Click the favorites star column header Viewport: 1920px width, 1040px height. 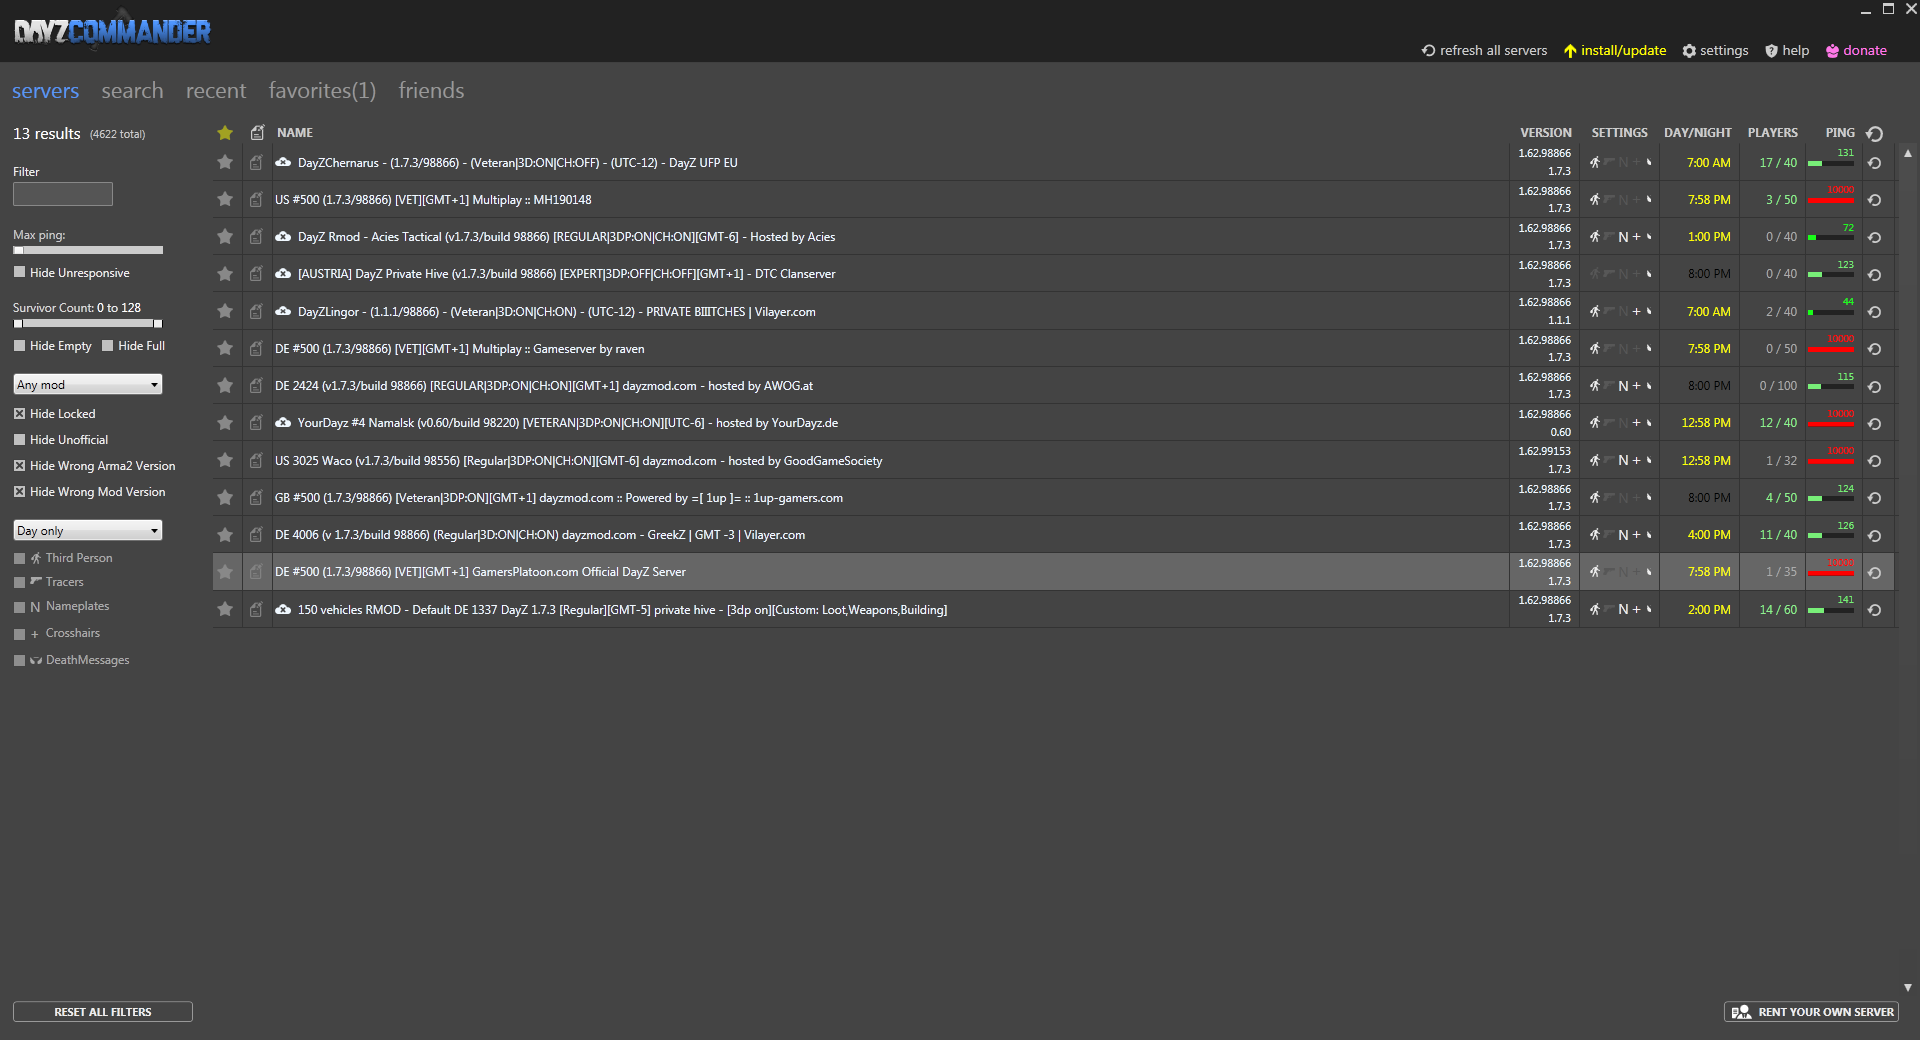click(225, 132)
